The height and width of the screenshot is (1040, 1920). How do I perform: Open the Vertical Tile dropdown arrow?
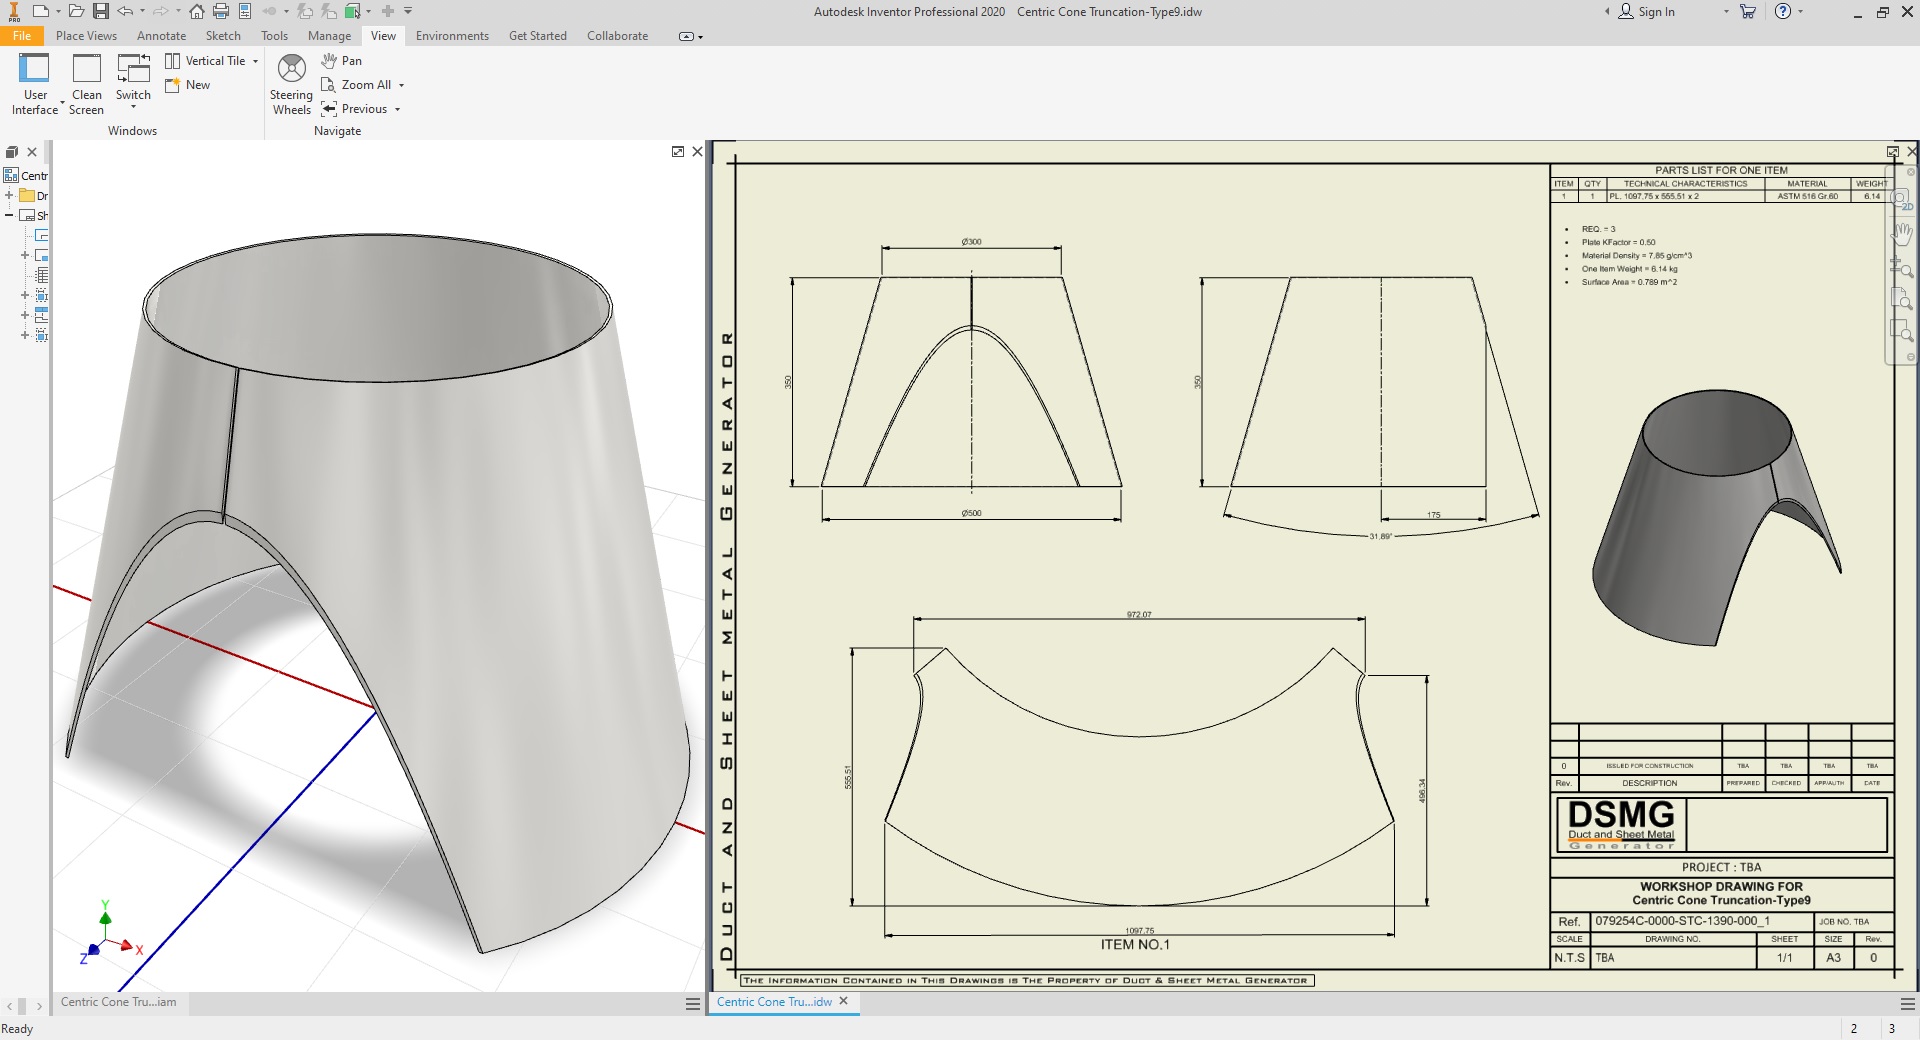[256, 61]
